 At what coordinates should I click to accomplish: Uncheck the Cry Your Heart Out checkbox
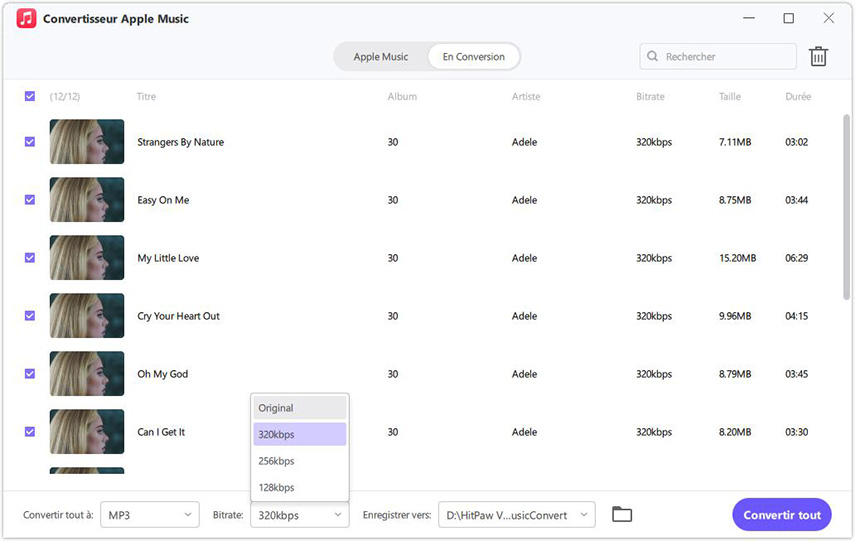(x=30, y=316)
